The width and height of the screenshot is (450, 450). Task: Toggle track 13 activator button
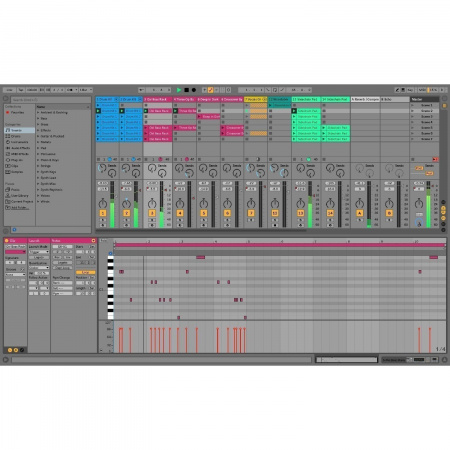[300, 213]
